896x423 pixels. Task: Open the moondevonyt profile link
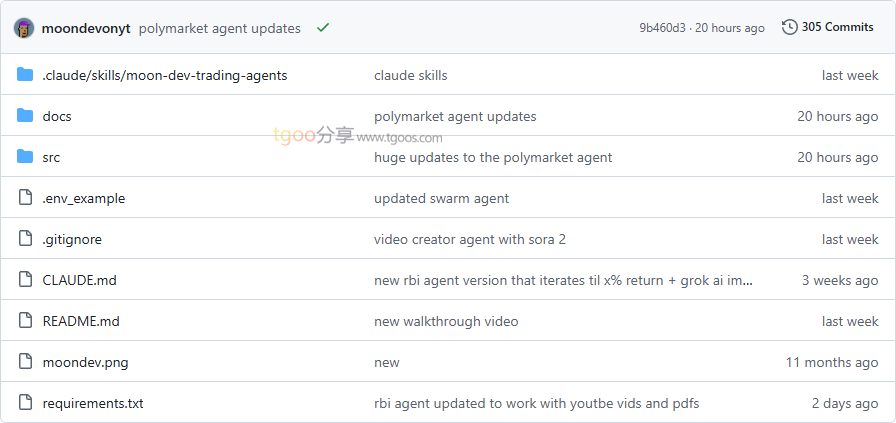coord(86,28)
